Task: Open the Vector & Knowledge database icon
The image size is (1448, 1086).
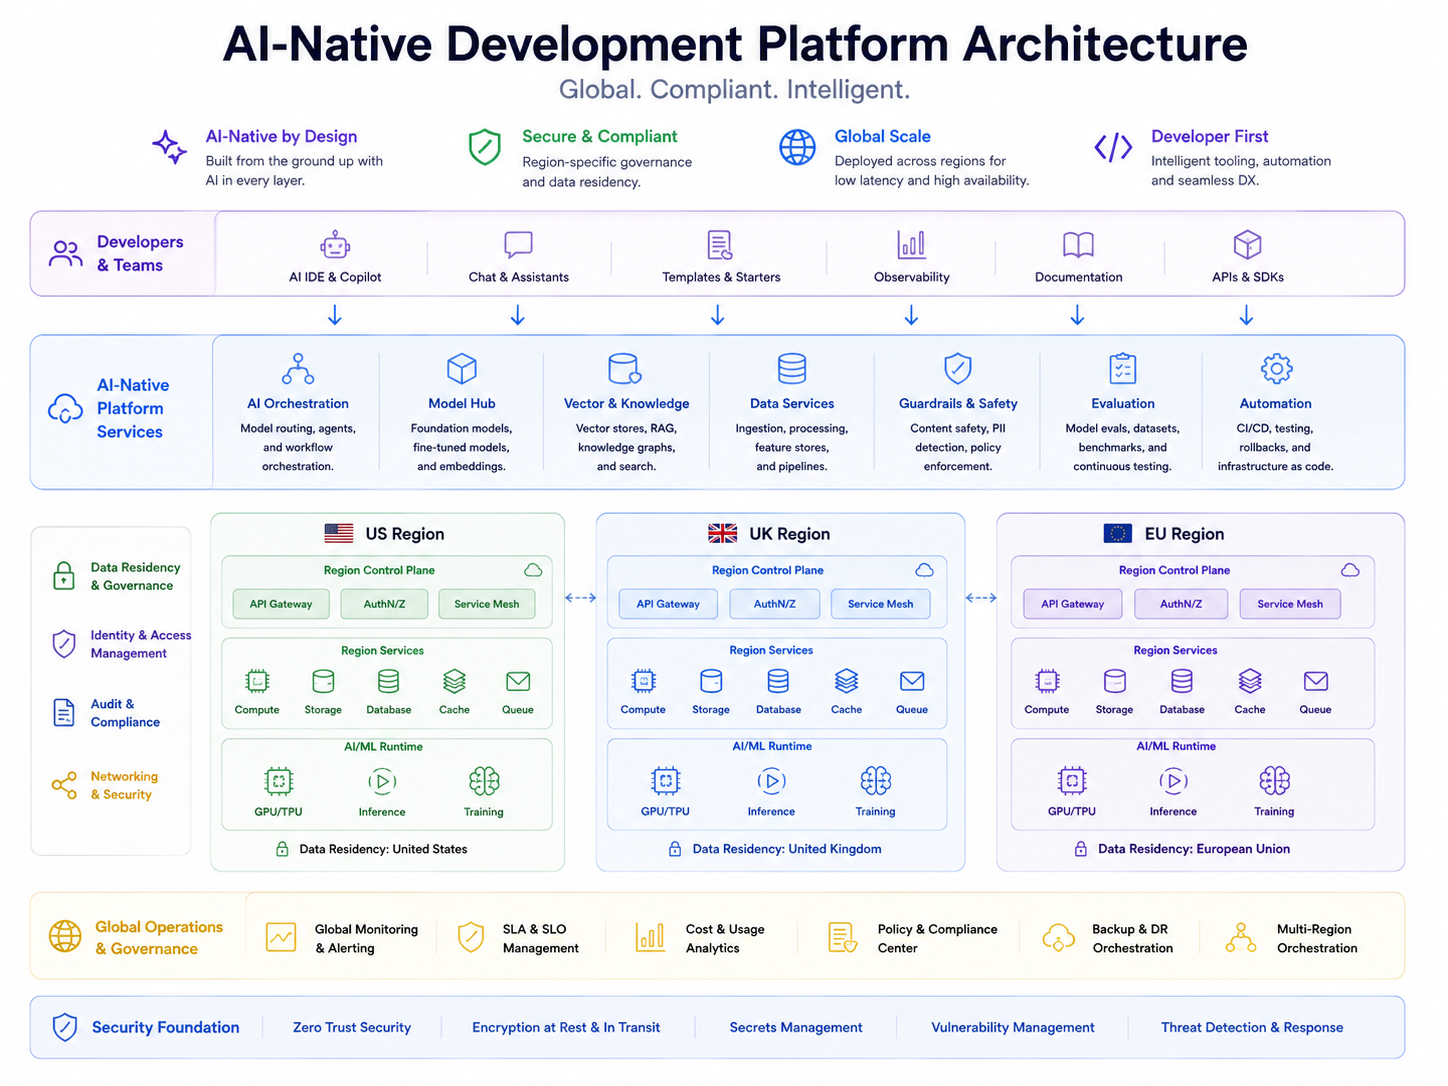Action: point(625,369)
